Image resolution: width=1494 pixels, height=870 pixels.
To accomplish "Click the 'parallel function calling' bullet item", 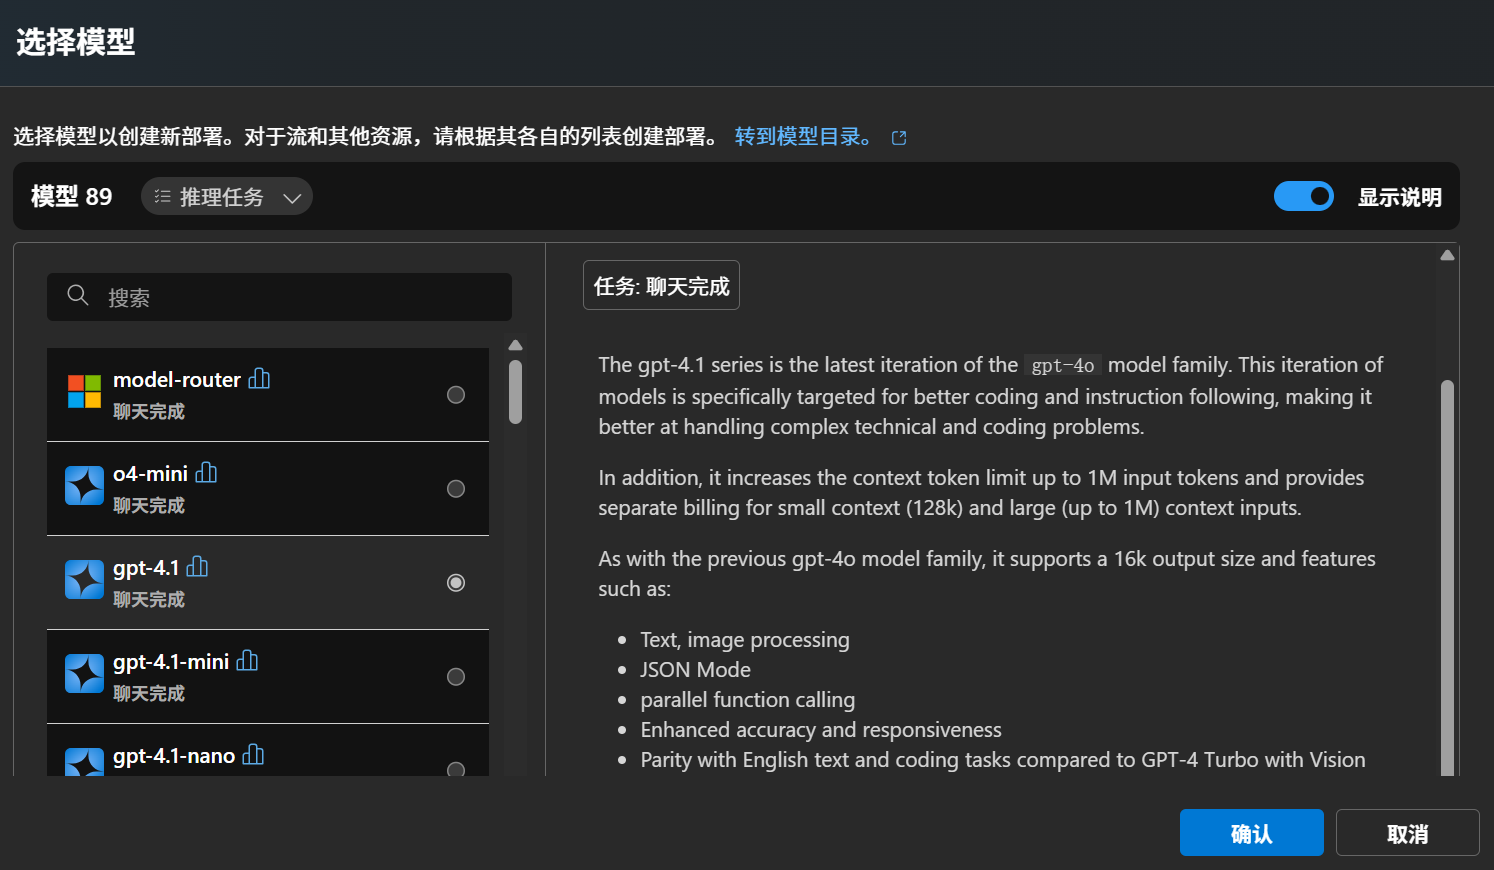I will click(748, 700).
